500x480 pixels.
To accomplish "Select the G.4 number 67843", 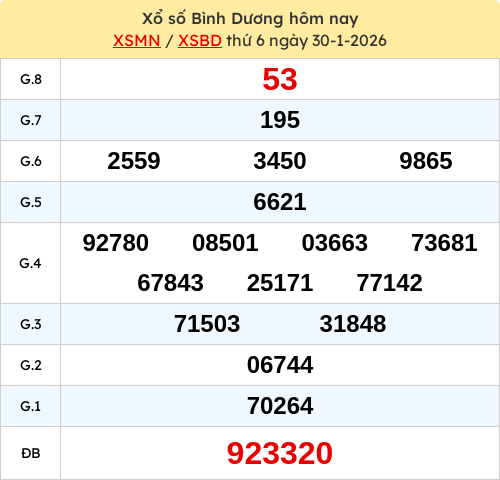I will click(x=170, y=283).
